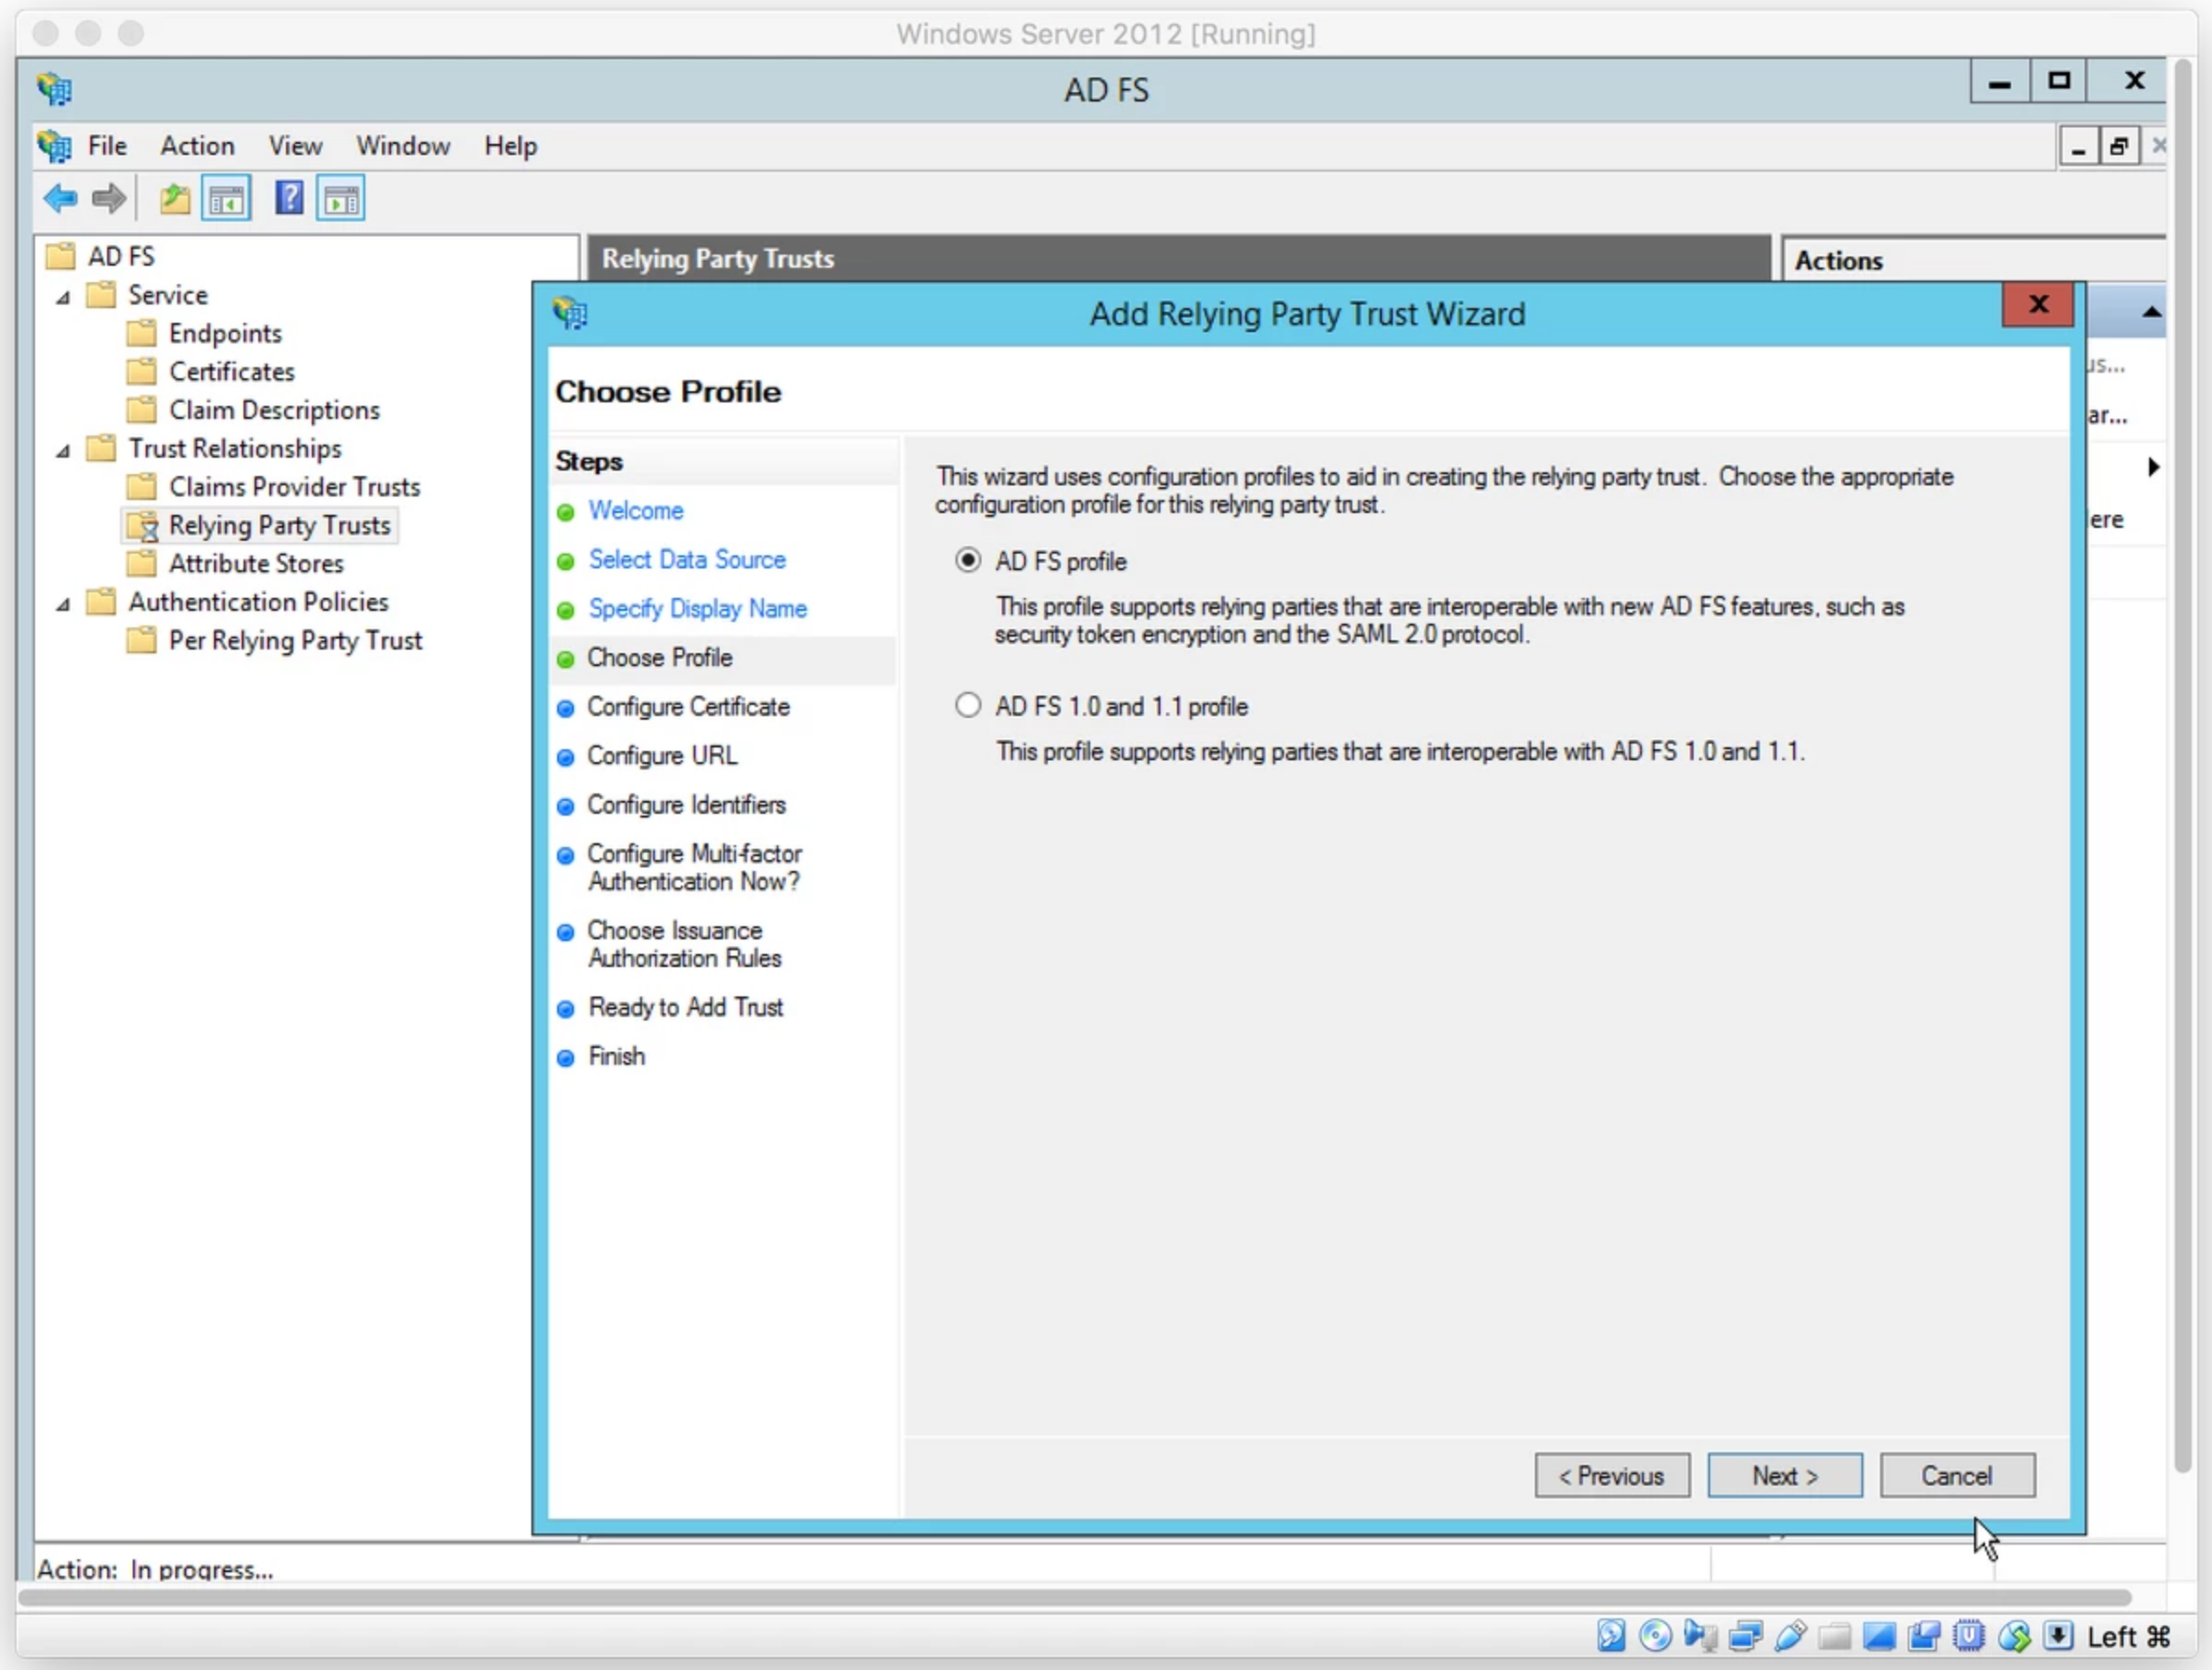Click the Up One Level folder icon

(x=175, y=198)
